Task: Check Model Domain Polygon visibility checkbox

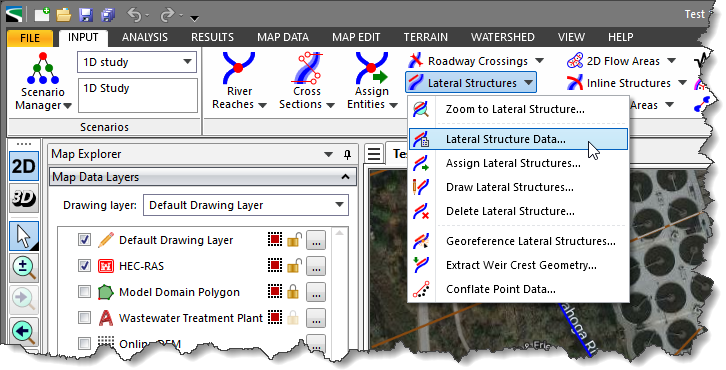Action: pyautogui.click(x=84, y=292)
